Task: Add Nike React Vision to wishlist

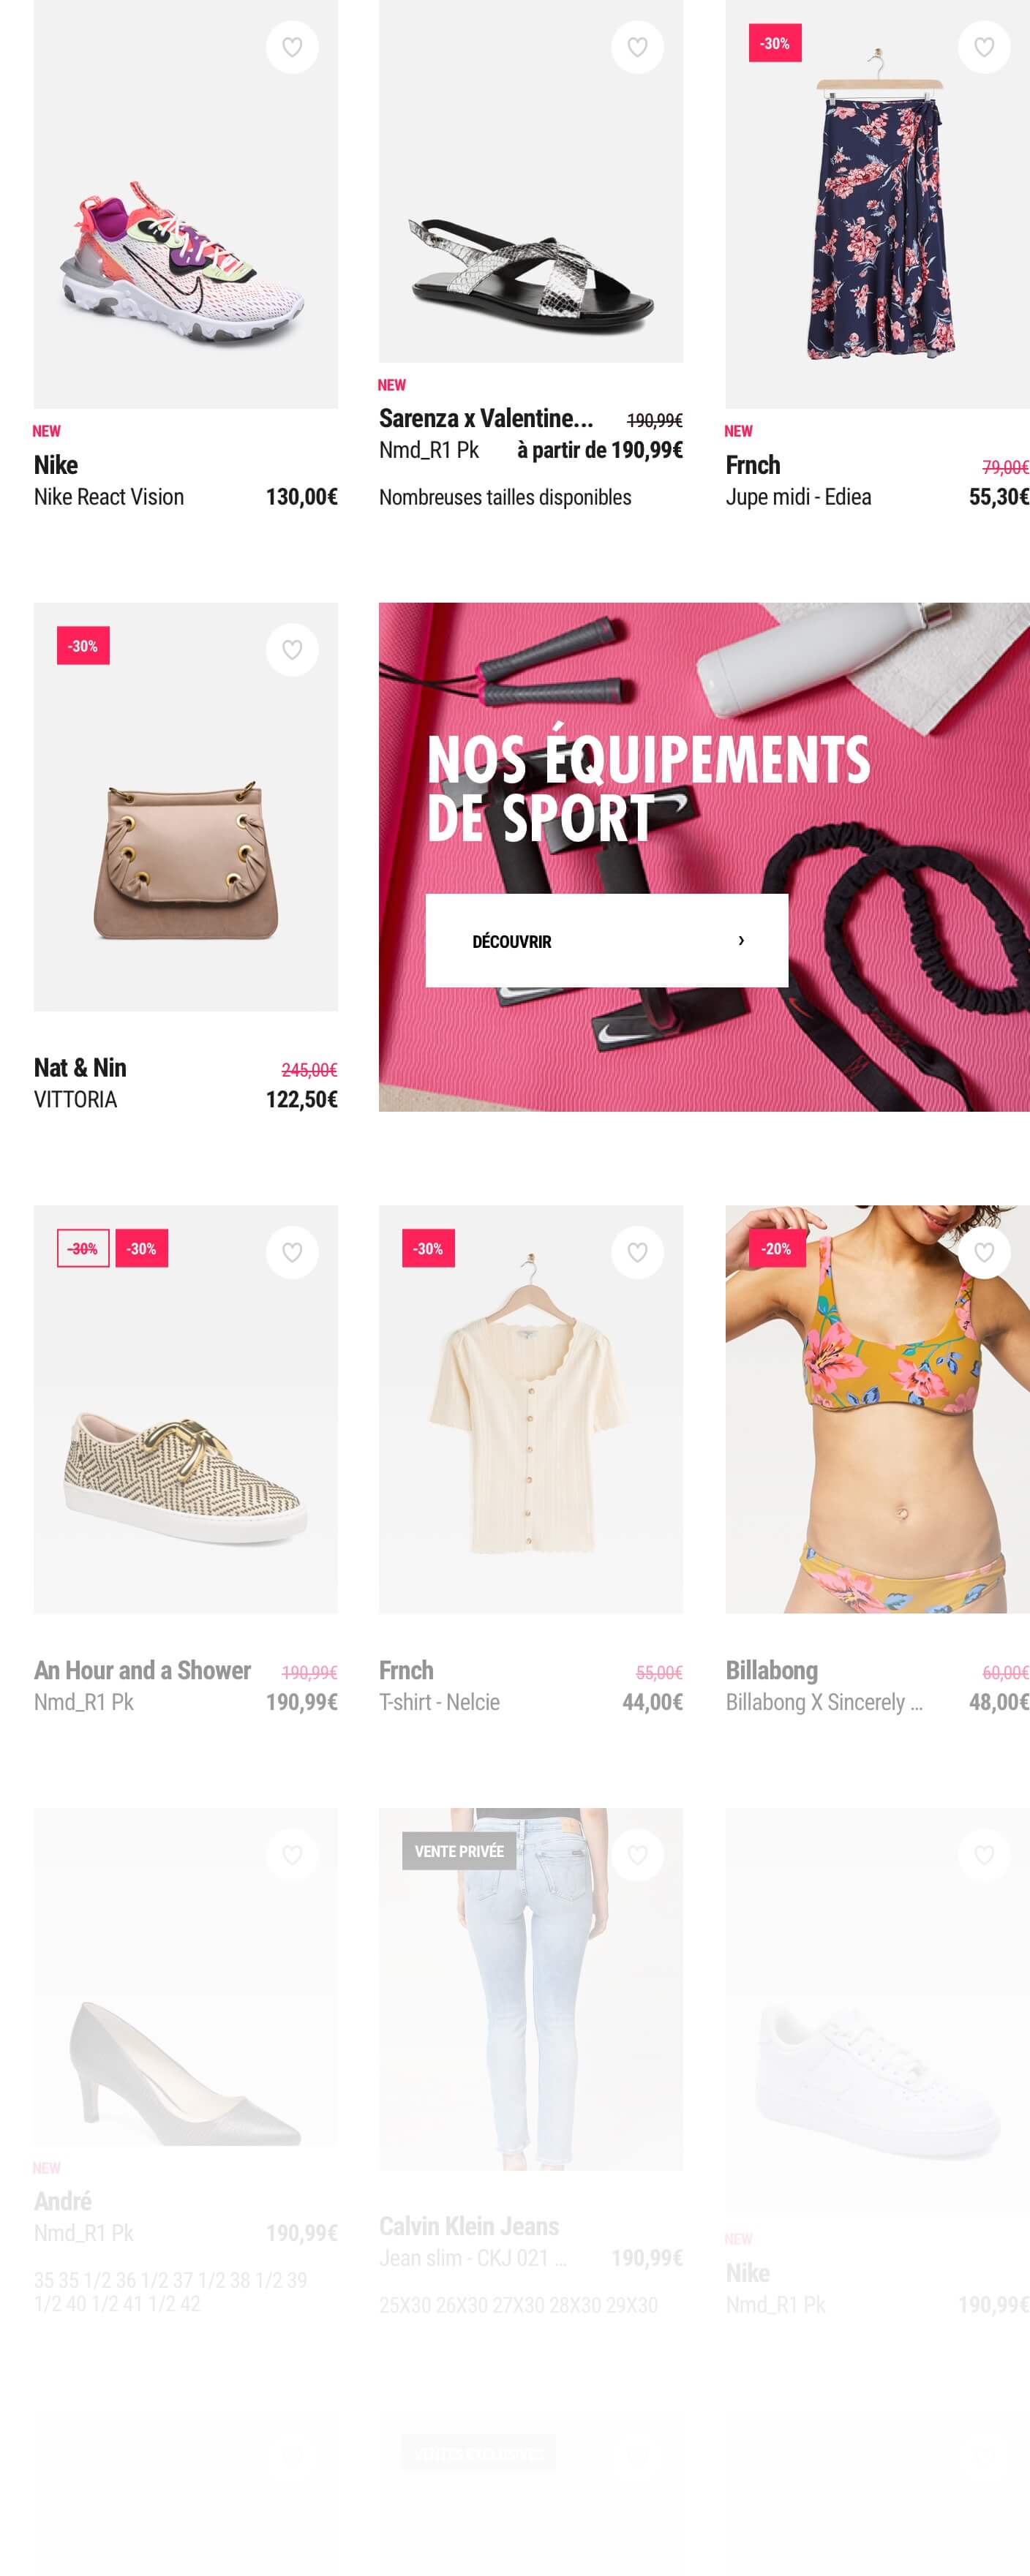Action: click(292, 47)
